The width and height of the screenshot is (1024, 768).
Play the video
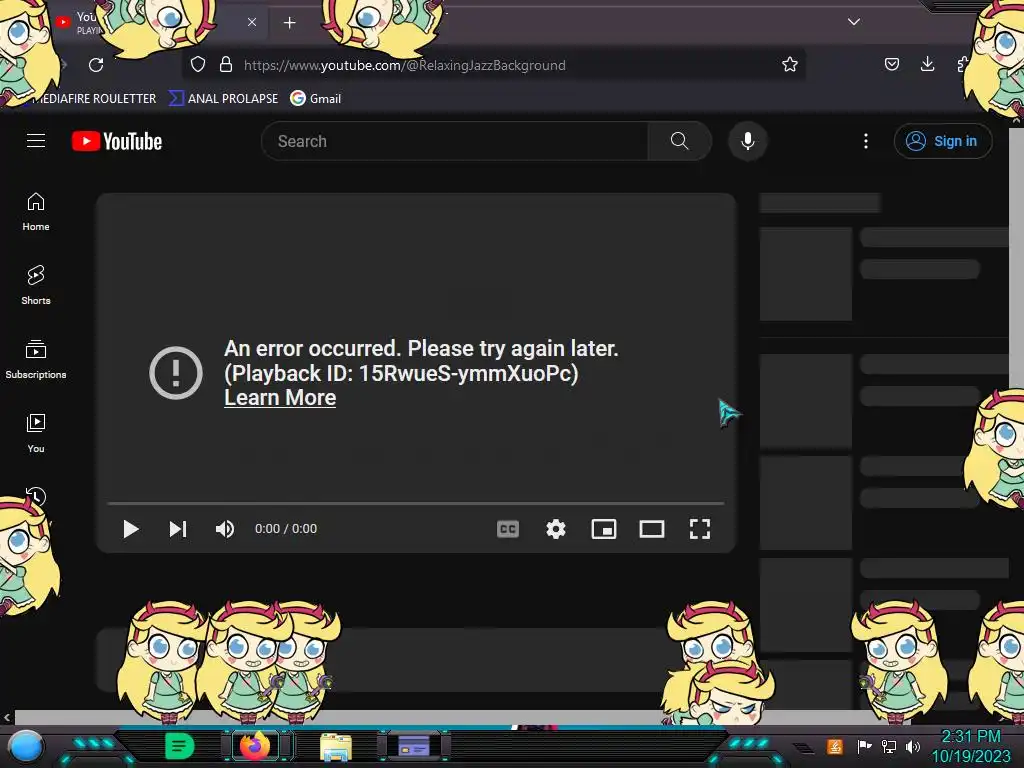[x=131, y=529]
